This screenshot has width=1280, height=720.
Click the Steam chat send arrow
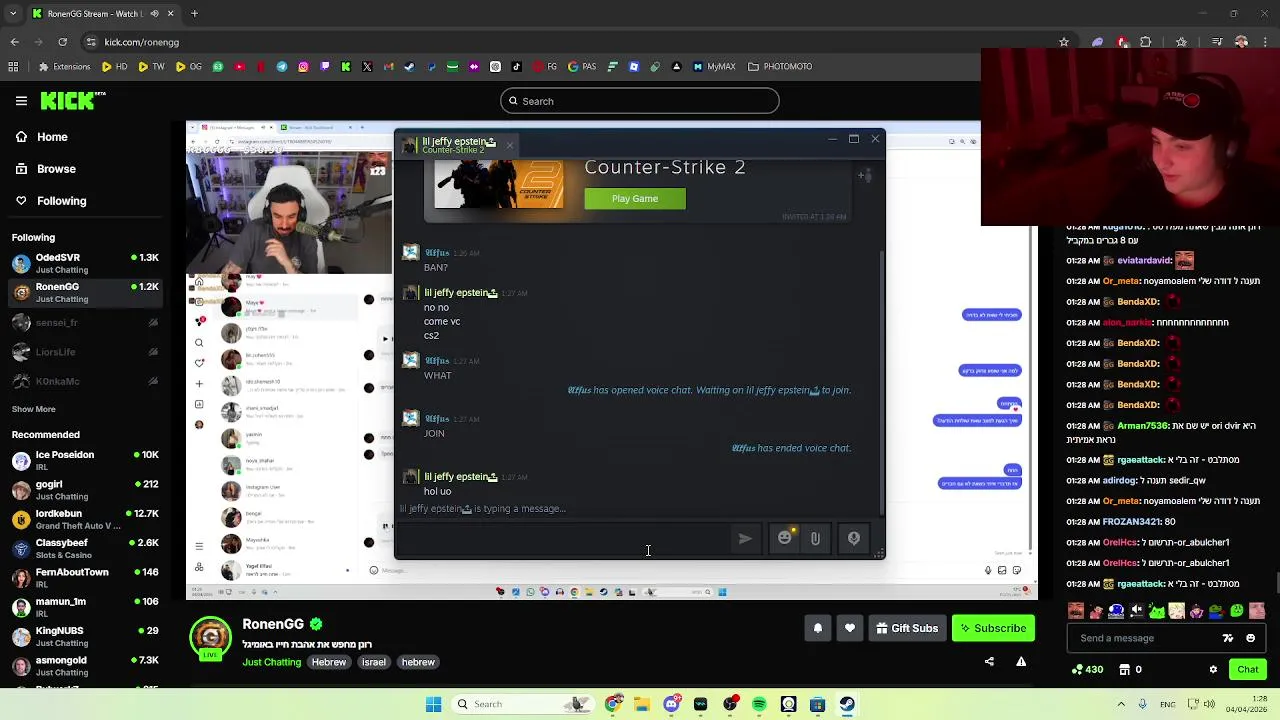pos(745,538)
